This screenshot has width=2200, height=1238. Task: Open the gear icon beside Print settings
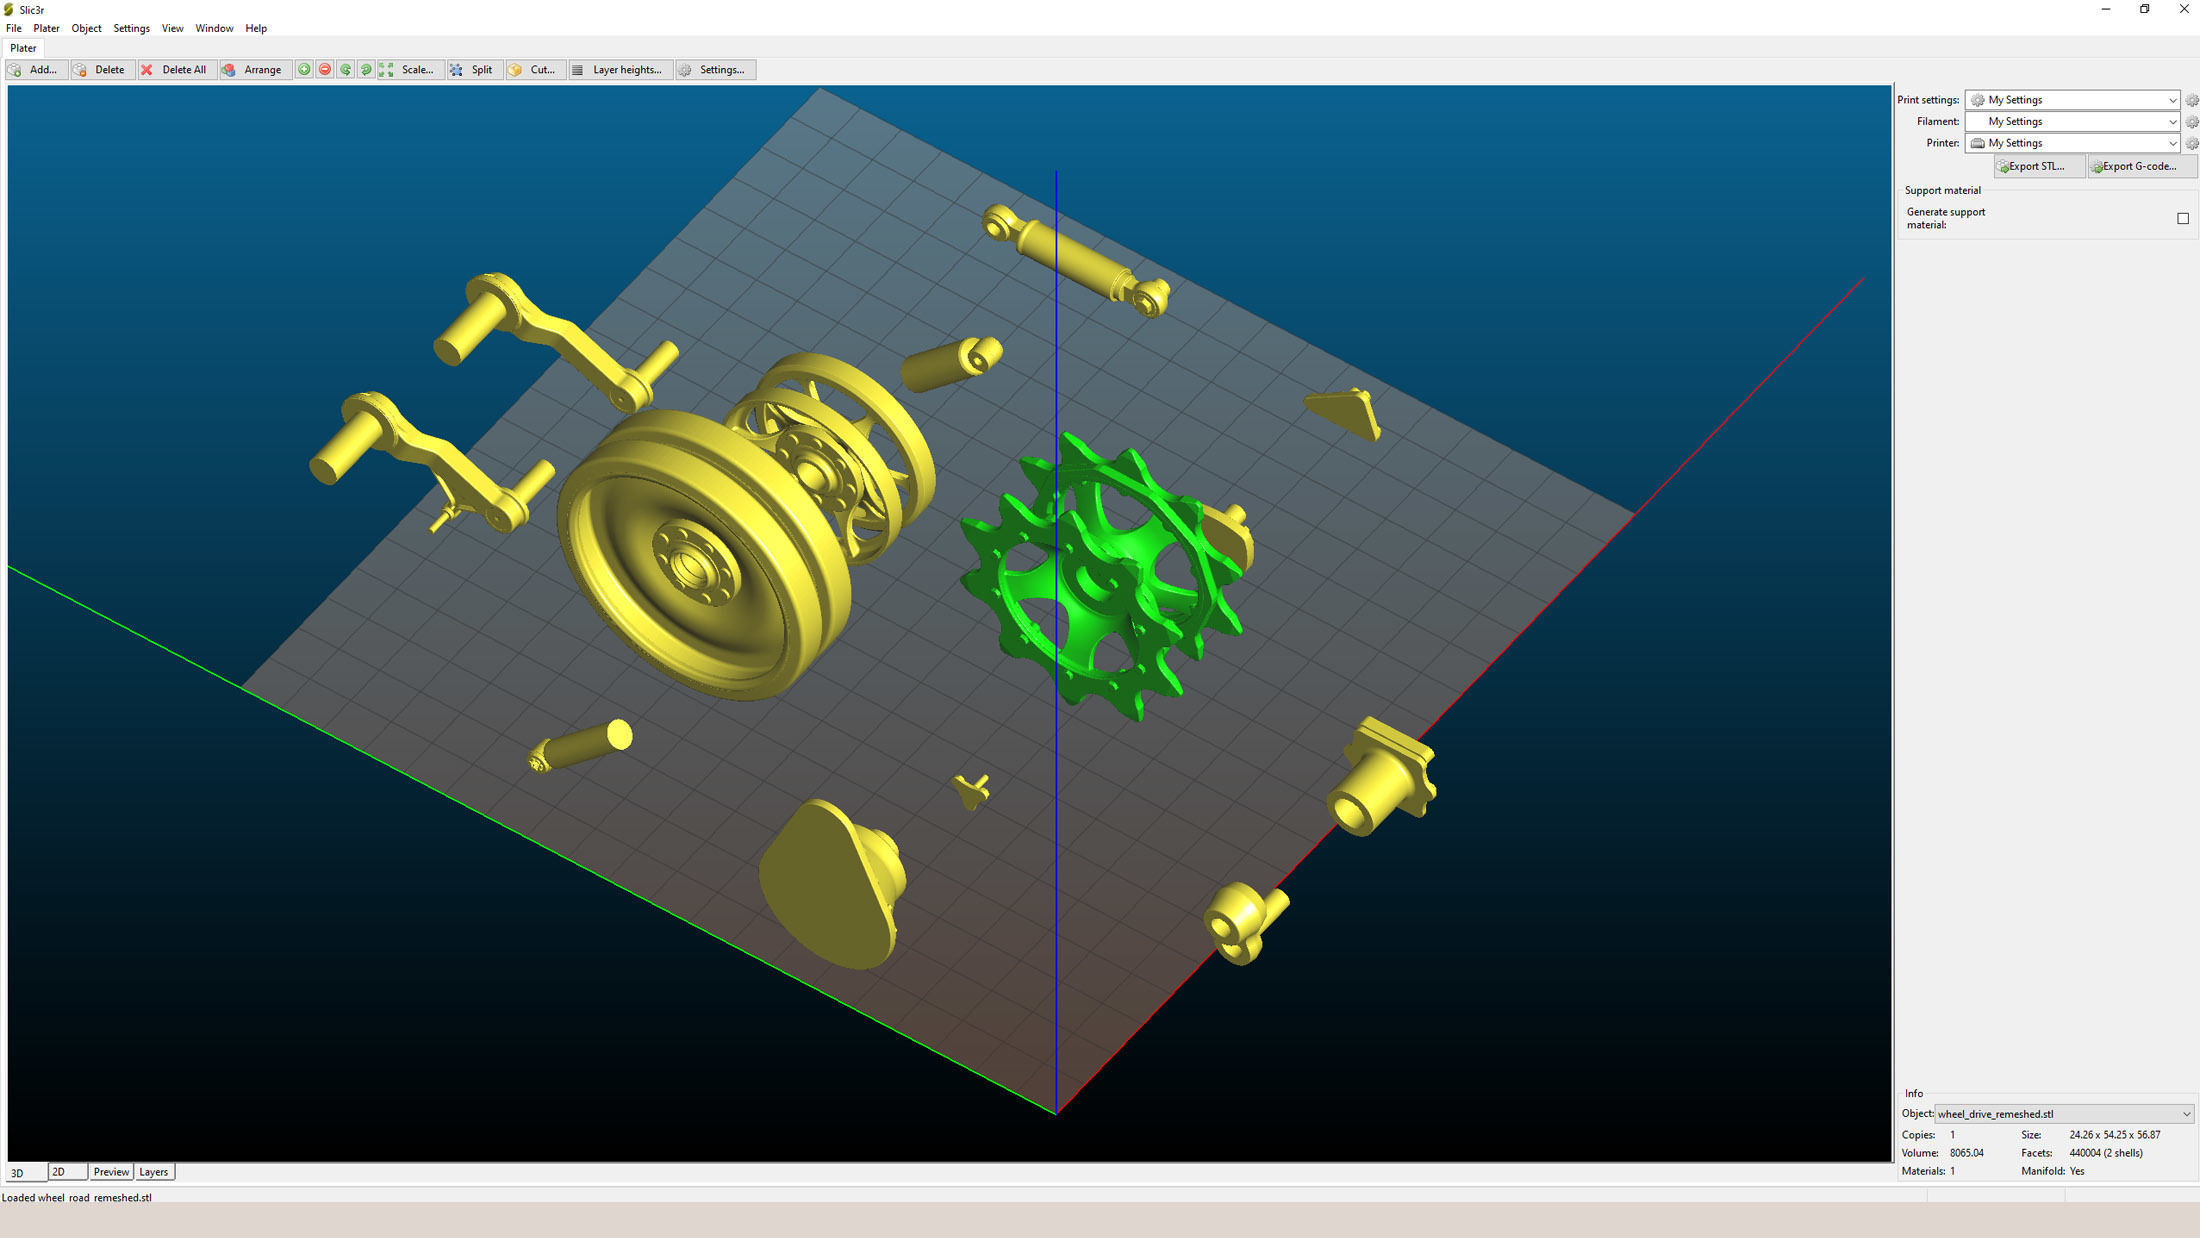point(2191,100)
